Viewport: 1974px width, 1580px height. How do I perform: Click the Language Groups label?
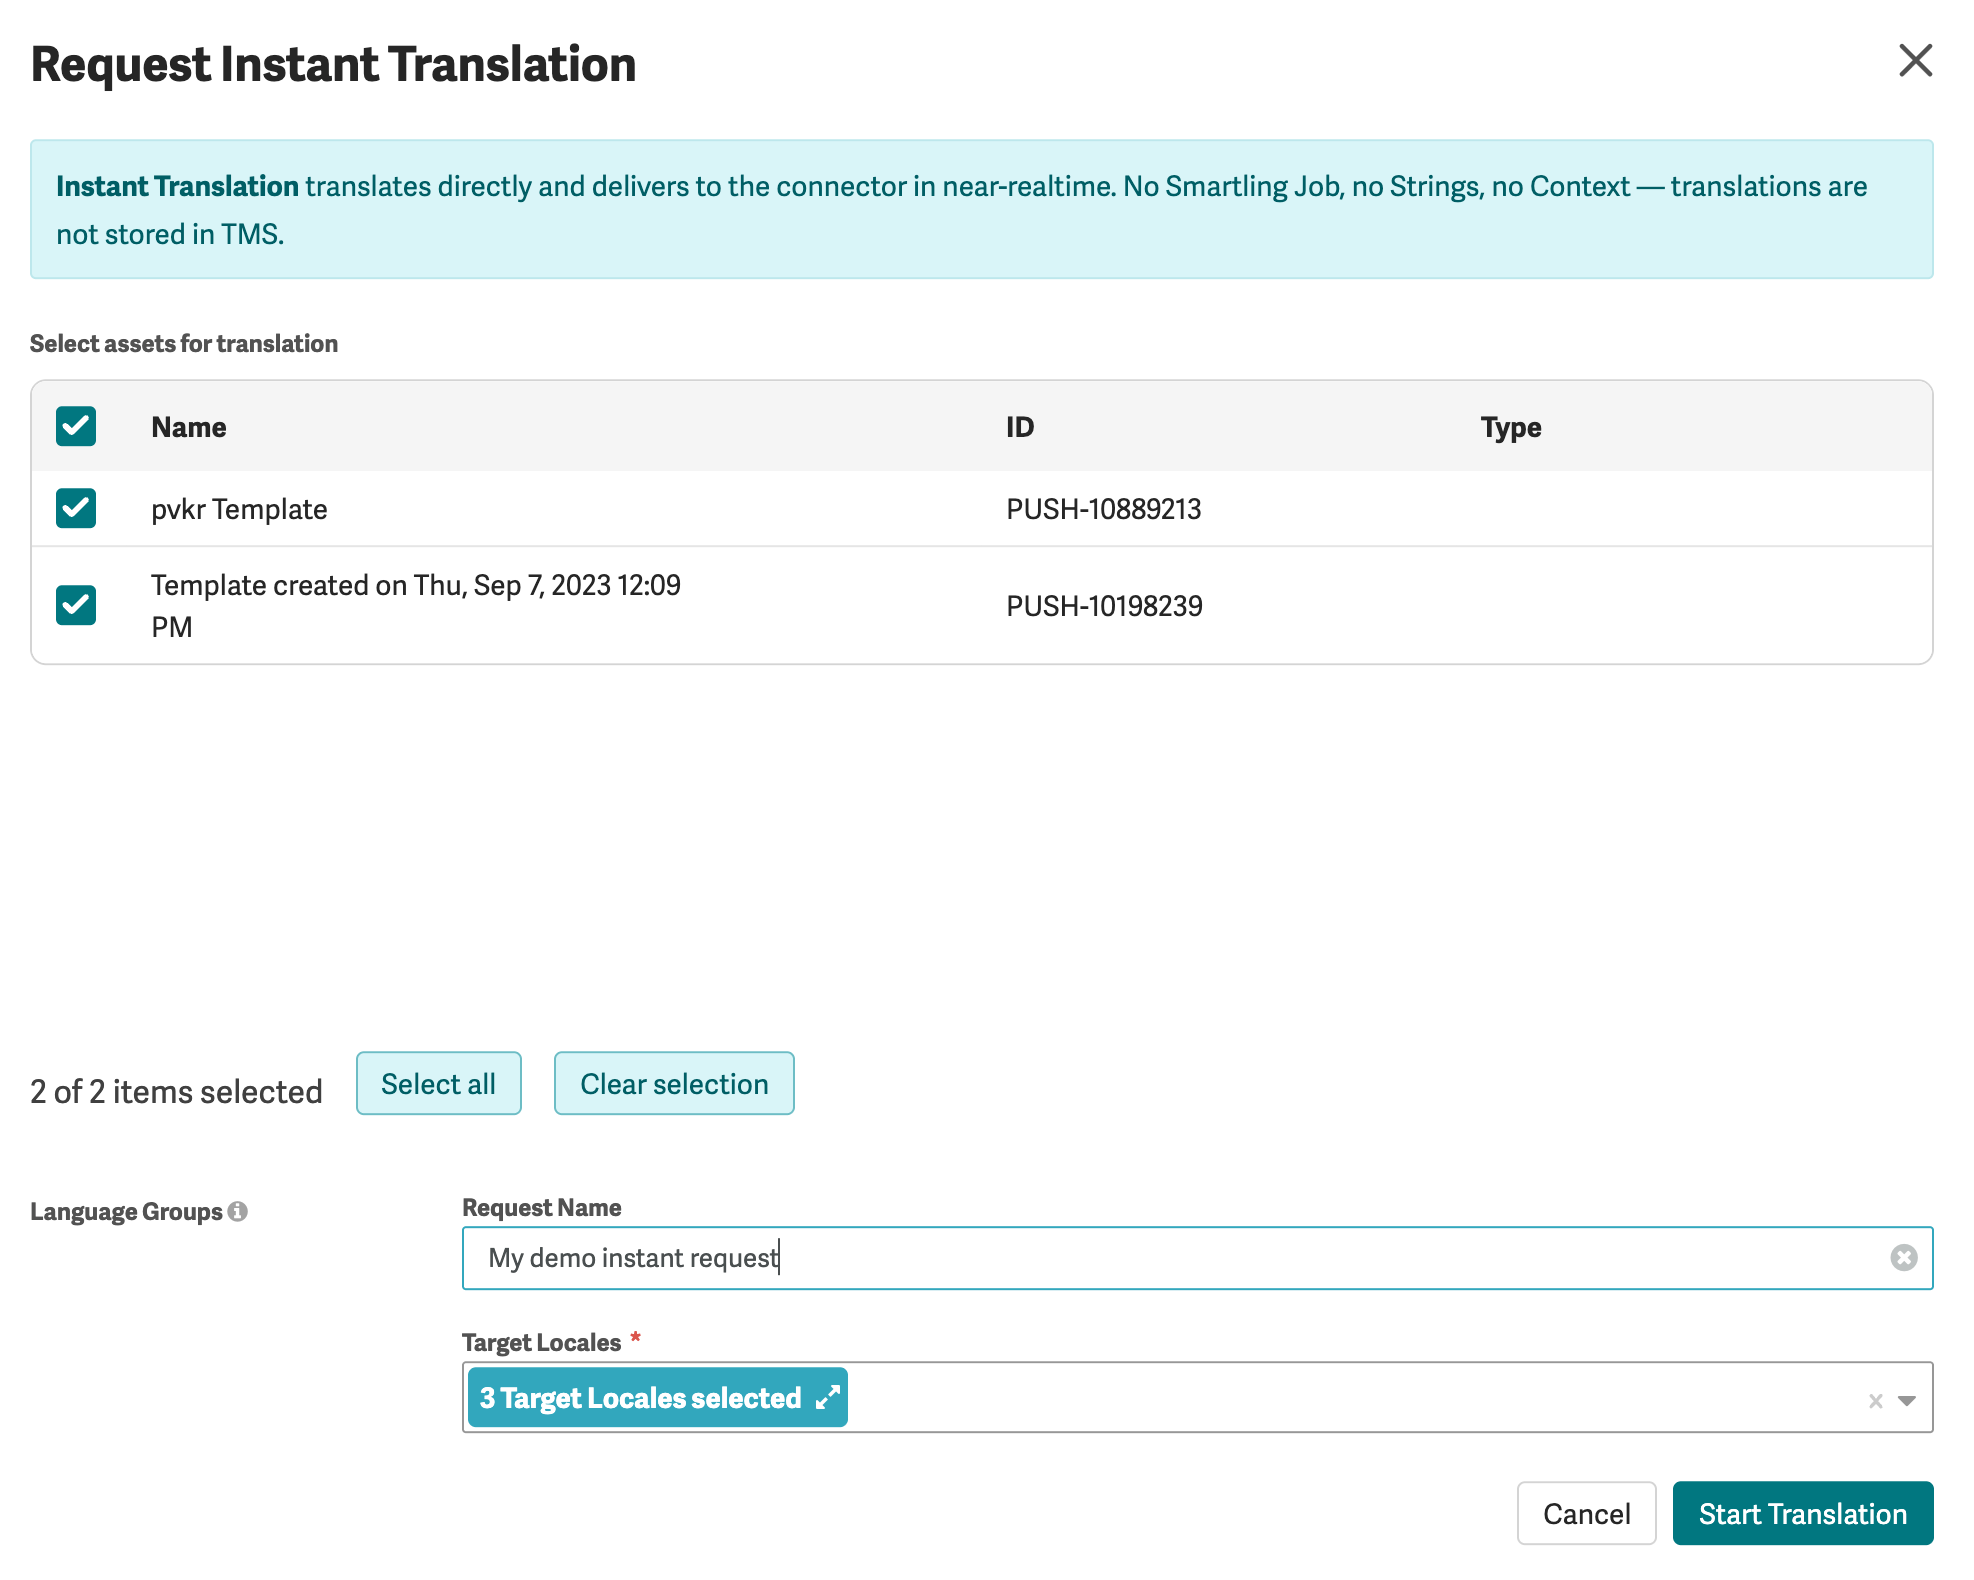coord(126,1211)
